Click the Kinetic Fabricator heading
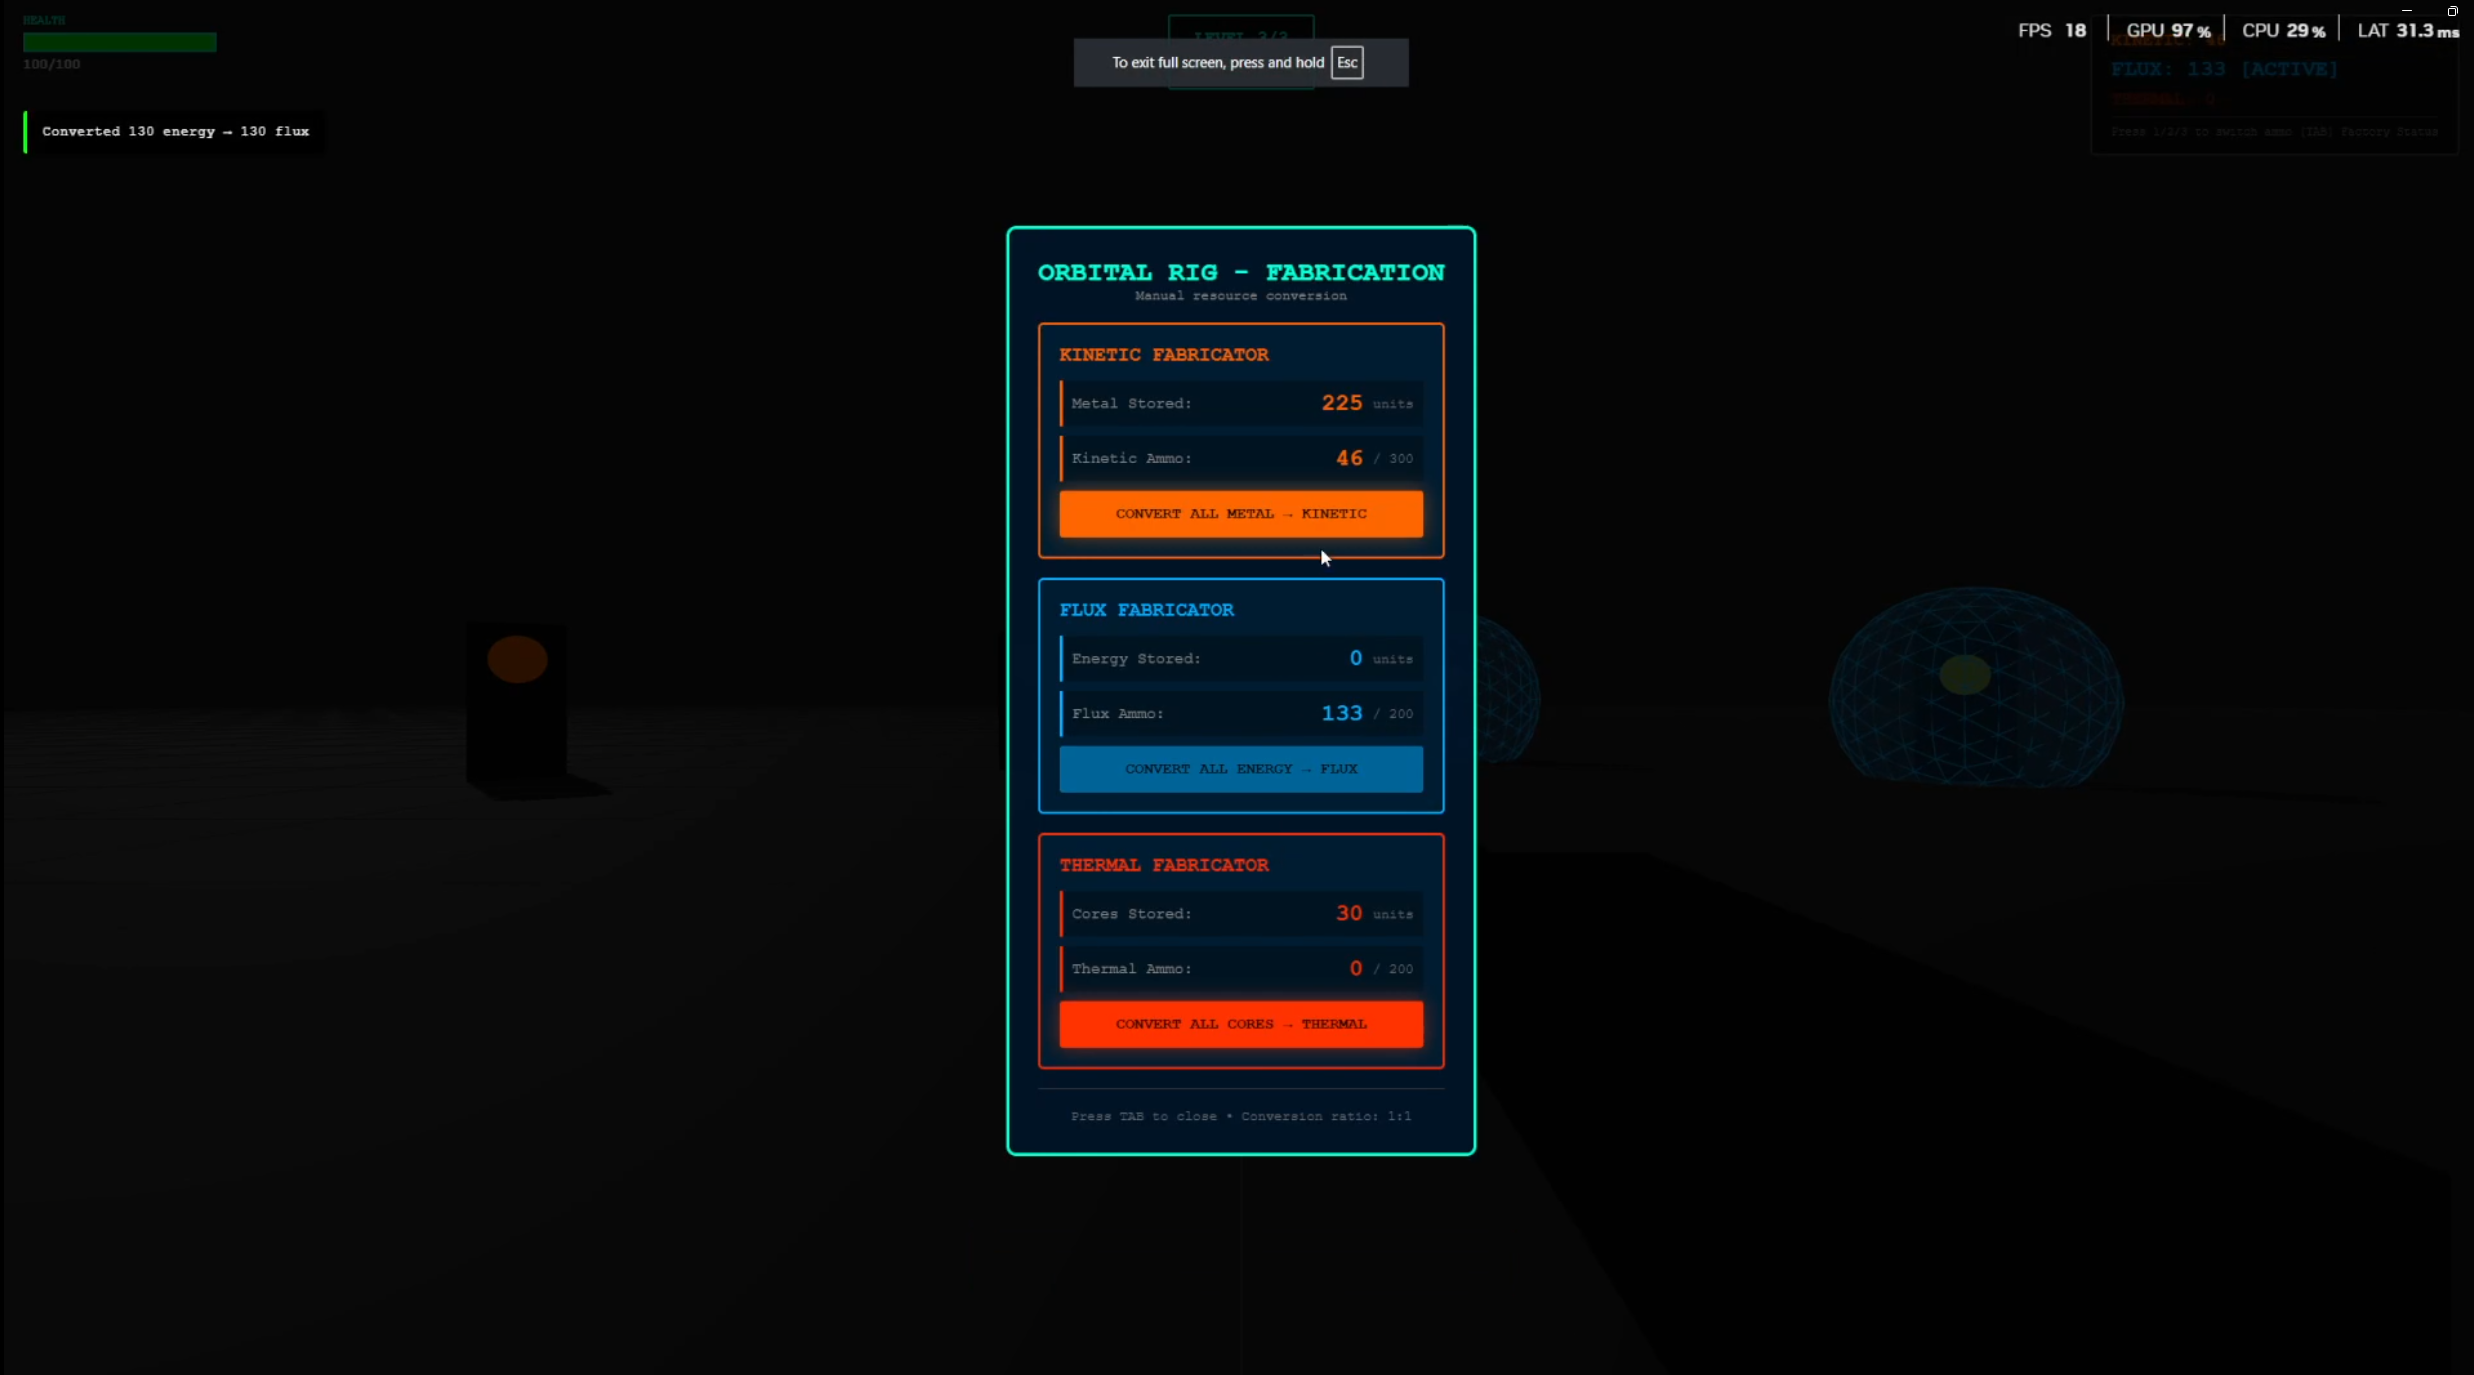 (x=1163, y=354)
